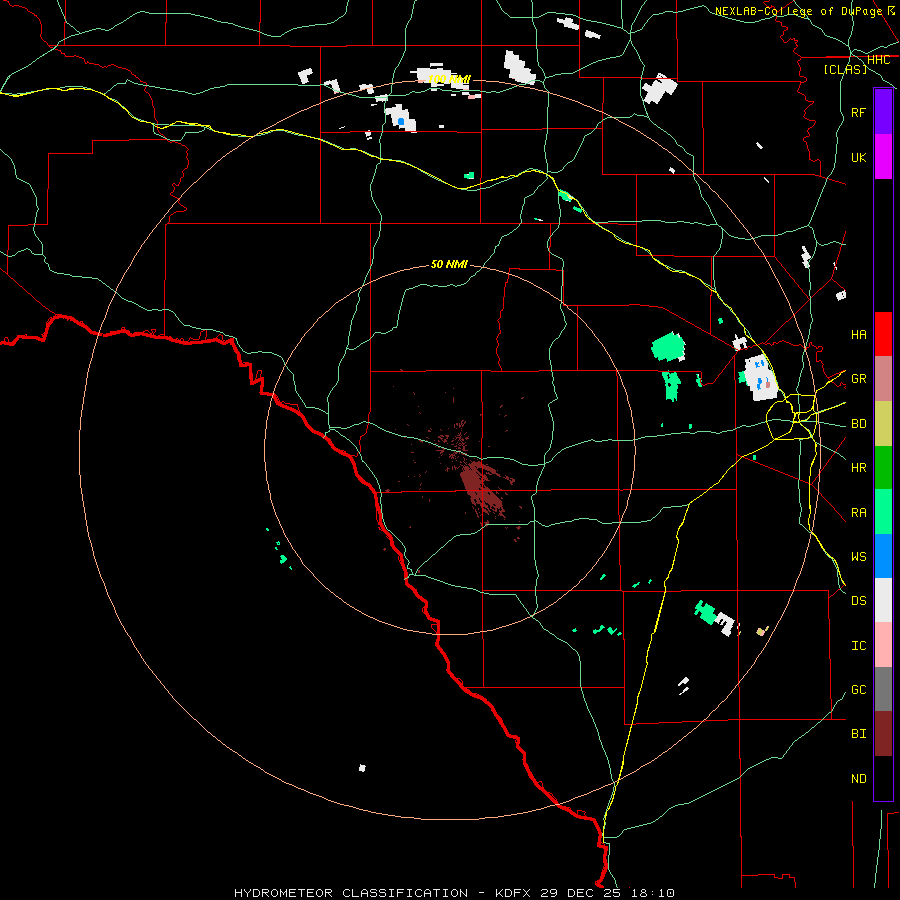Click the HHC product code label
Image resolution: width=900 pixels, height=900 pixels.
point(878,60)
